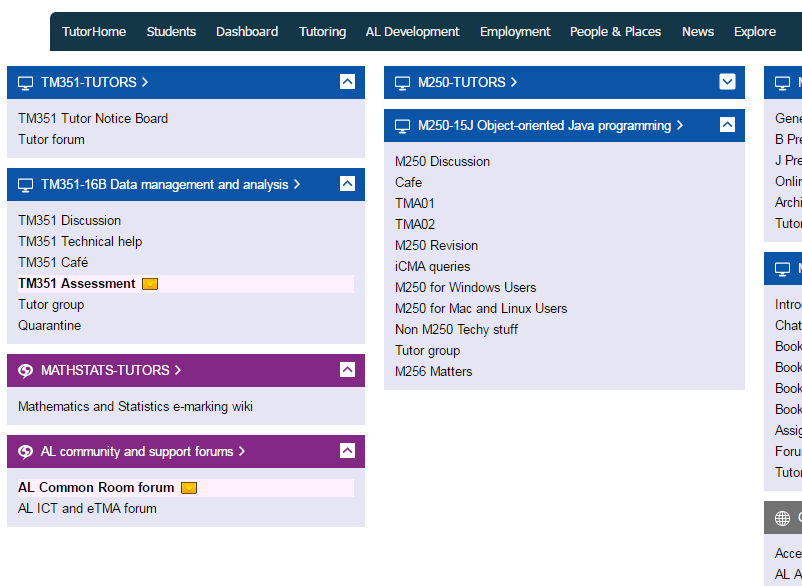This screenshot has height=586, width=802.
Task: Collapse the TM351-16B Data management panel
Action: click(347, 184)
